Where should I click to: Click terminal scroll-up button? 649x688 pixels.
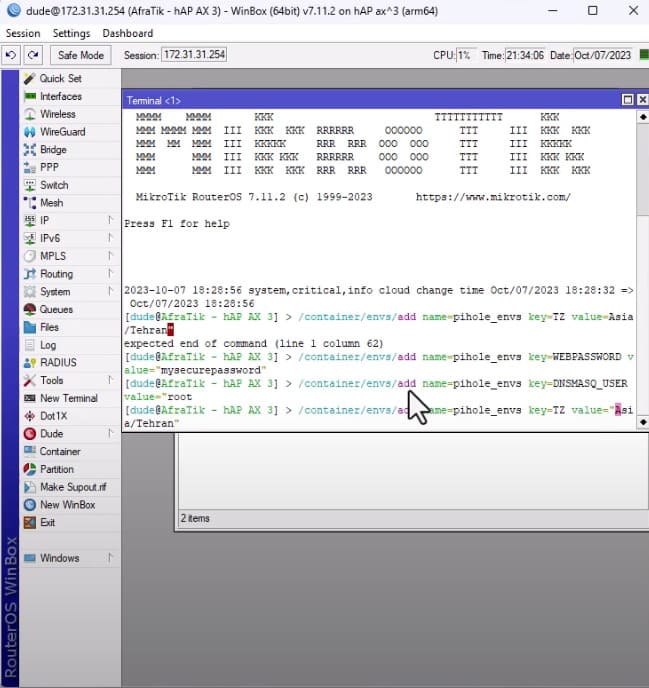tap(643, 117)
